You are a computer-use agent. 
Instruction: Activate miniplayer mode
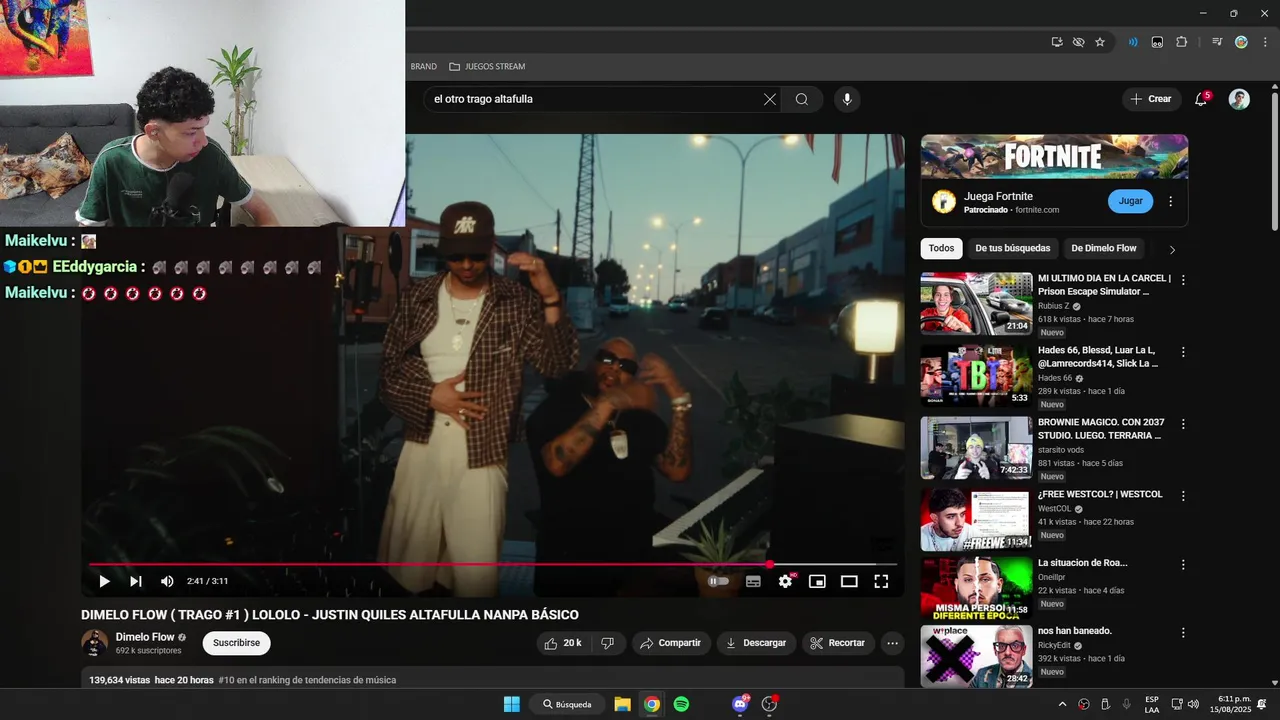[817, 581]
